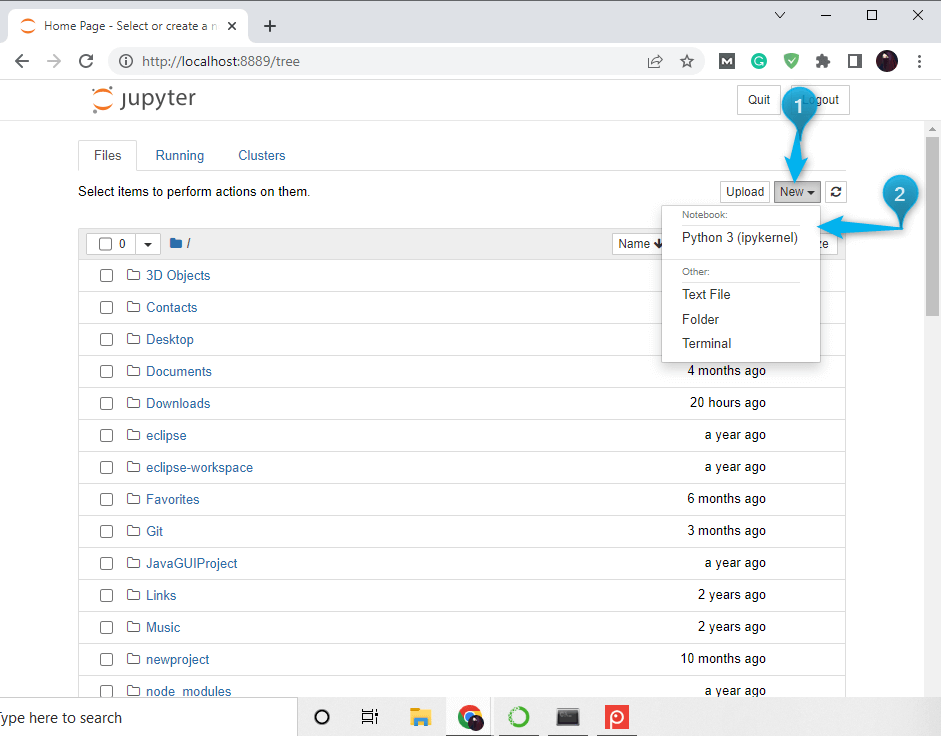Click the browser back arrow
Image resolution: width=941 pixels, height=736 pixels.
[22, 61]
